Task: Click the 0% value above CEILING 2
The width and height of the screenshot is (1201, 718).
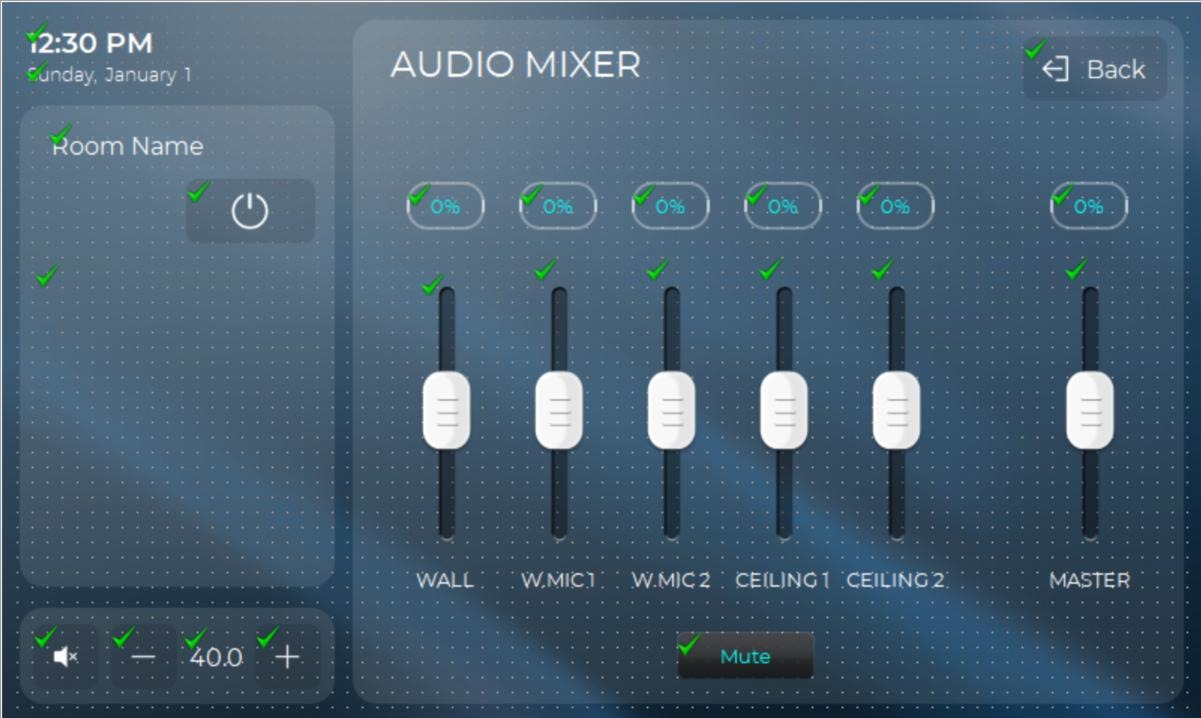Action: tap(895, 206)
